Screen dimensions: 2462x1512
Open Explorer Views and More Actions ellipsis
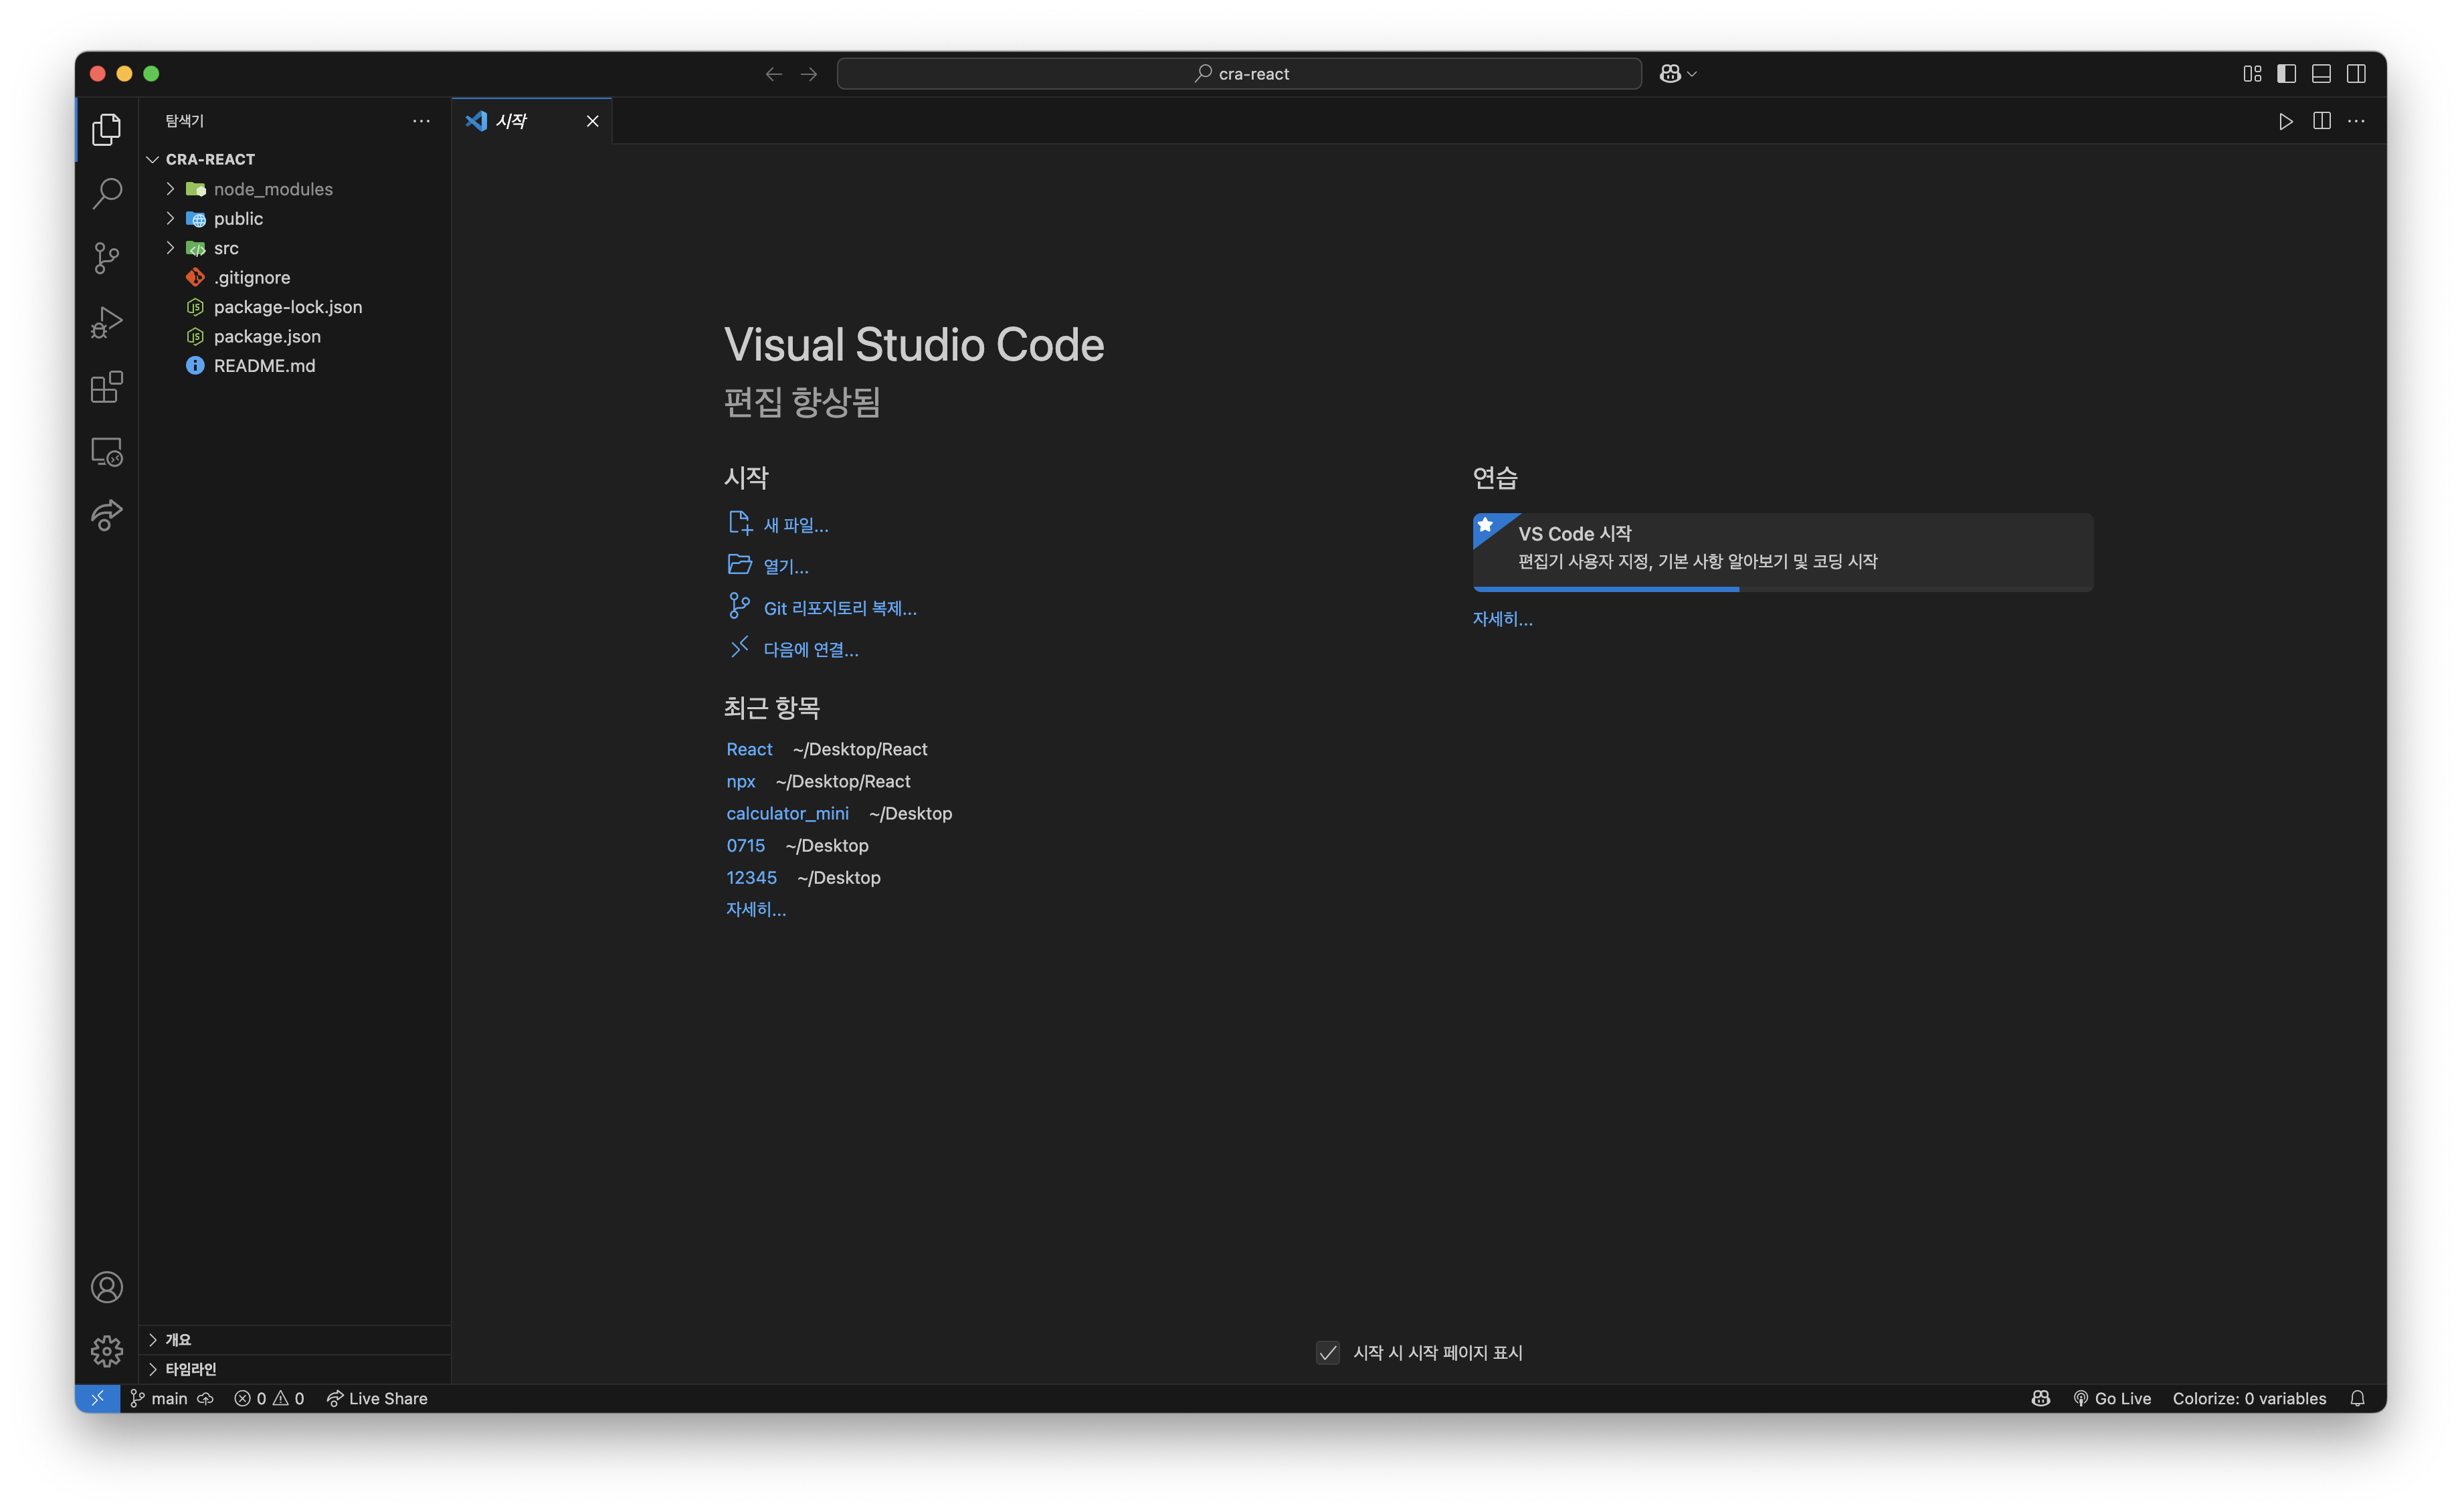point(422,121)
